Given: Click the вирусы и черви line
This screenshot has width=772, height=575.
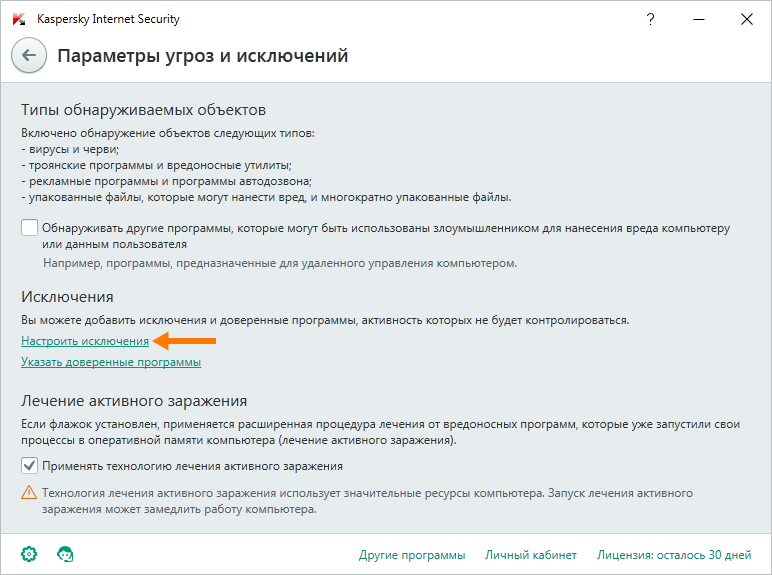Looking at the screenshot, I should [70, 149].
